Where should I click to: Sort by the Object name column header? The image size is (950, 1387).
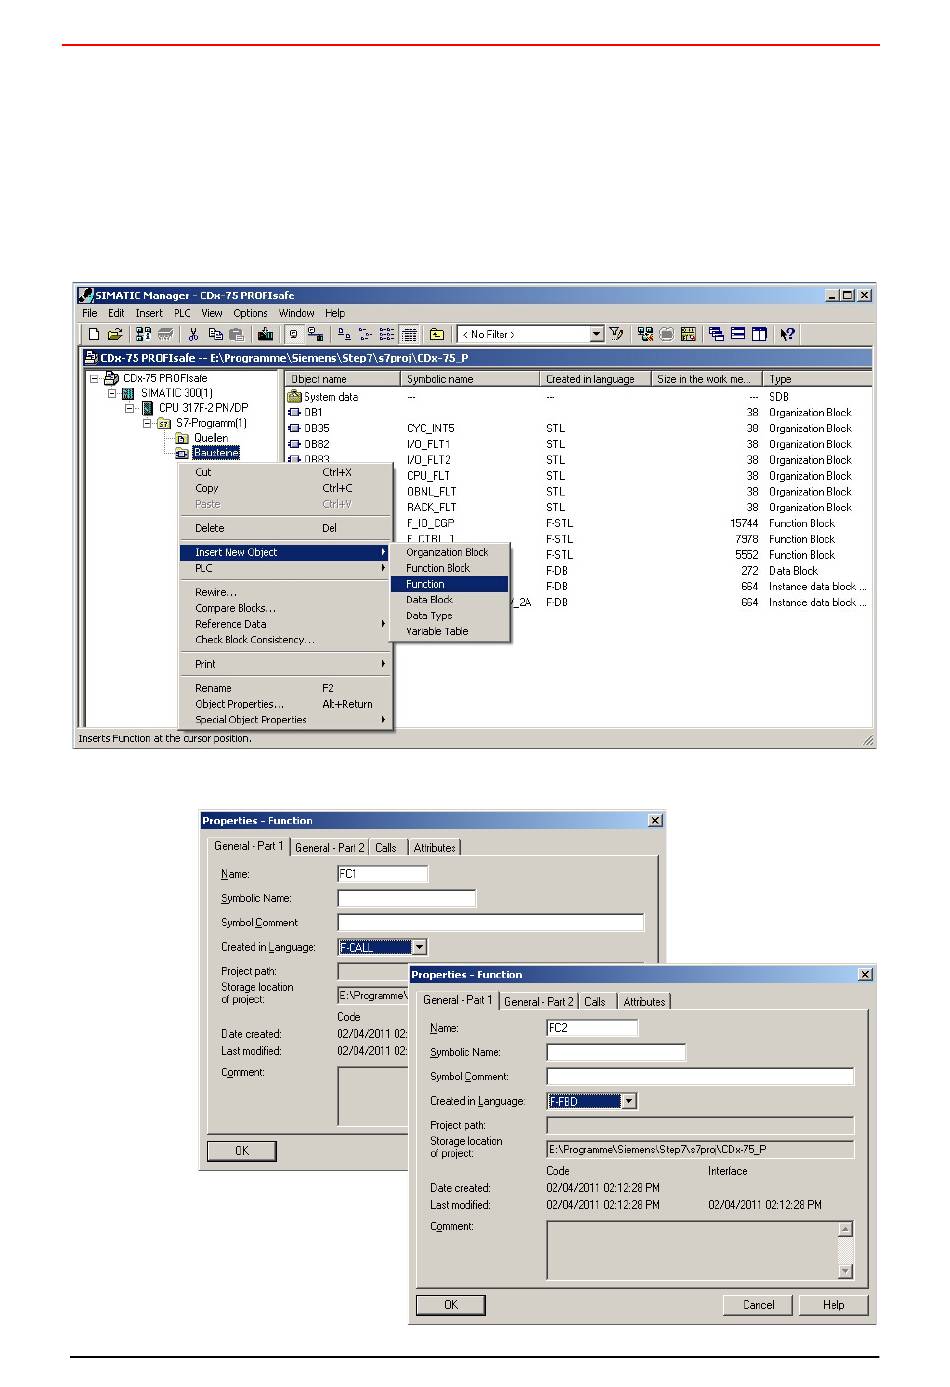tap(343, 379)
